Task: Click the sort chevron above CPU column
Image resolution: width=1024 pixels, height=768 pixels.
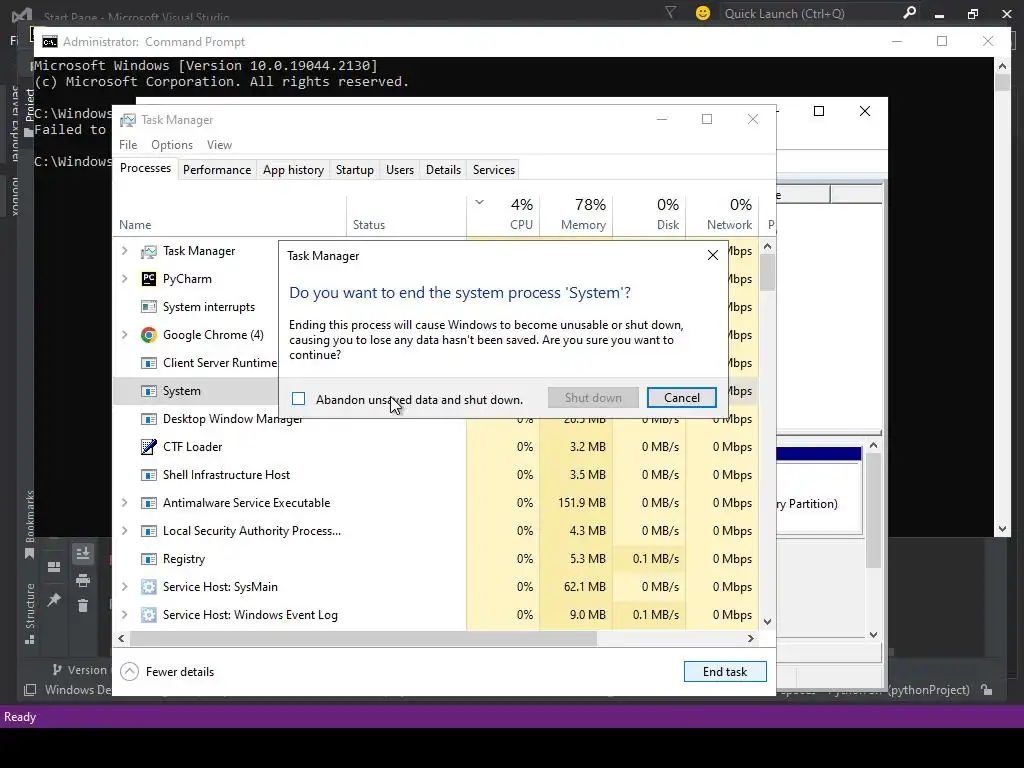Action: point(479,202)
